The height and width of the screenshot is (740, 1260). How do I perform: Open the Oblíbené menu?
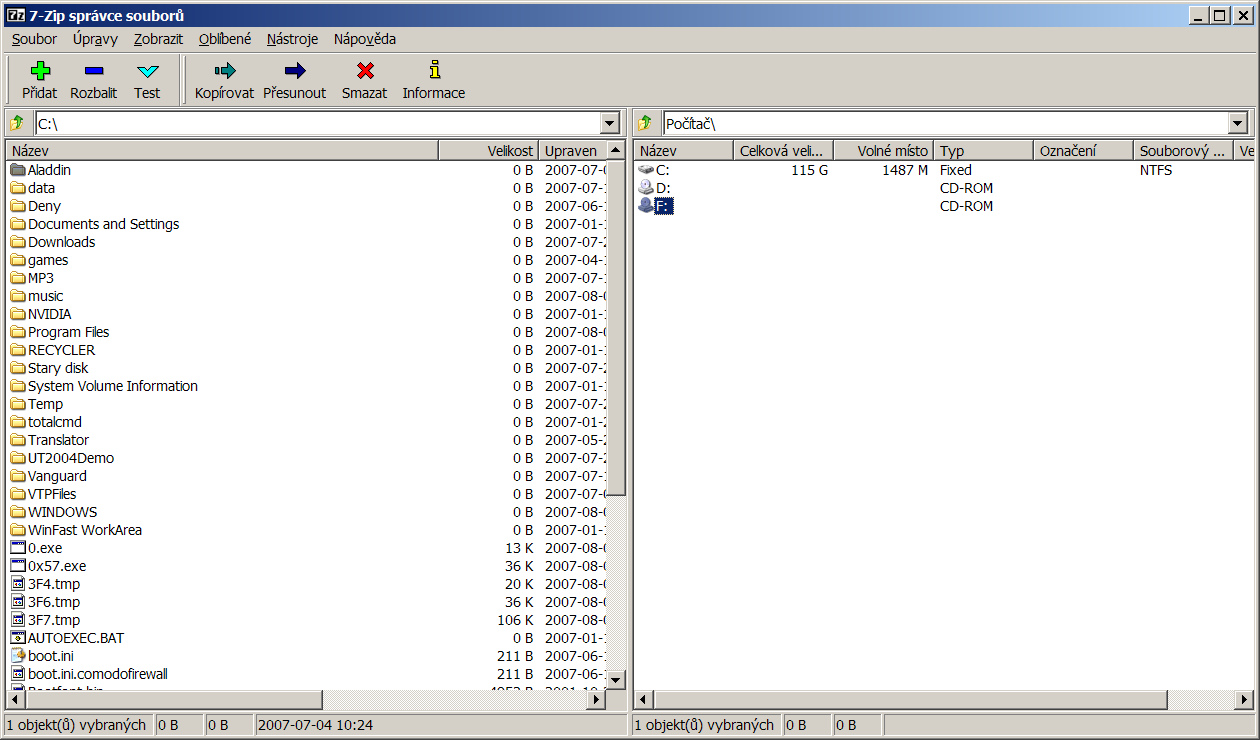[225, 40]
